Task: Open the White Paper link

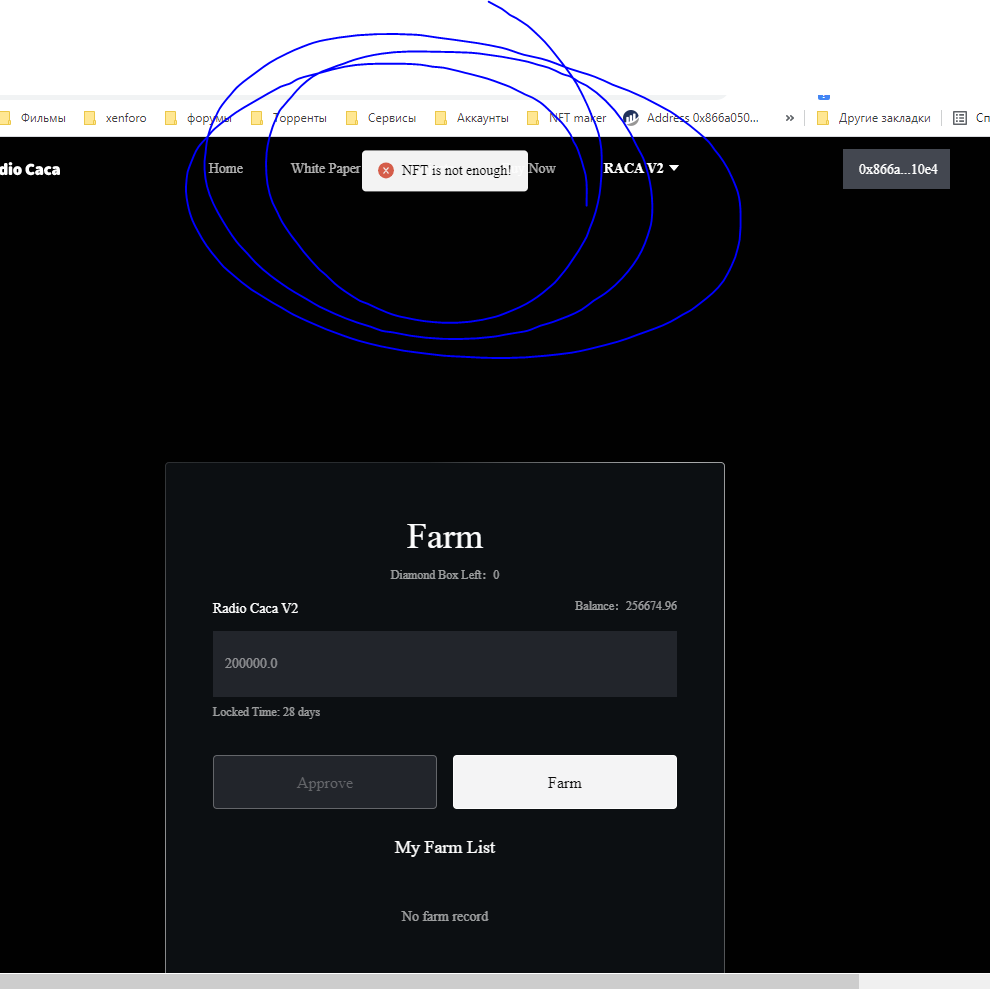Action: (x=325, y=169)
